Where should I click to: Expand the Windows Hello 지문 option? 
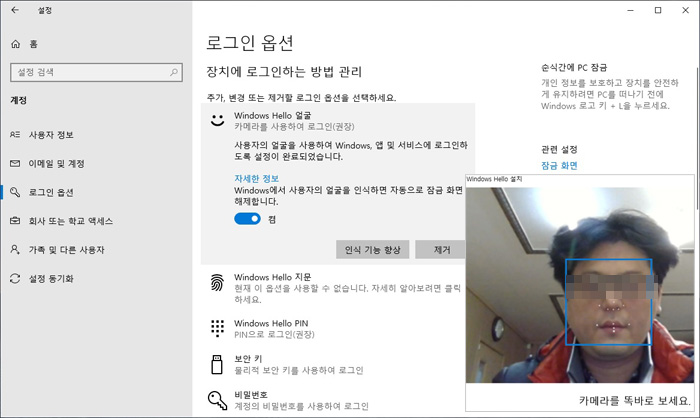pyautogui.click(x=338, y=288)
